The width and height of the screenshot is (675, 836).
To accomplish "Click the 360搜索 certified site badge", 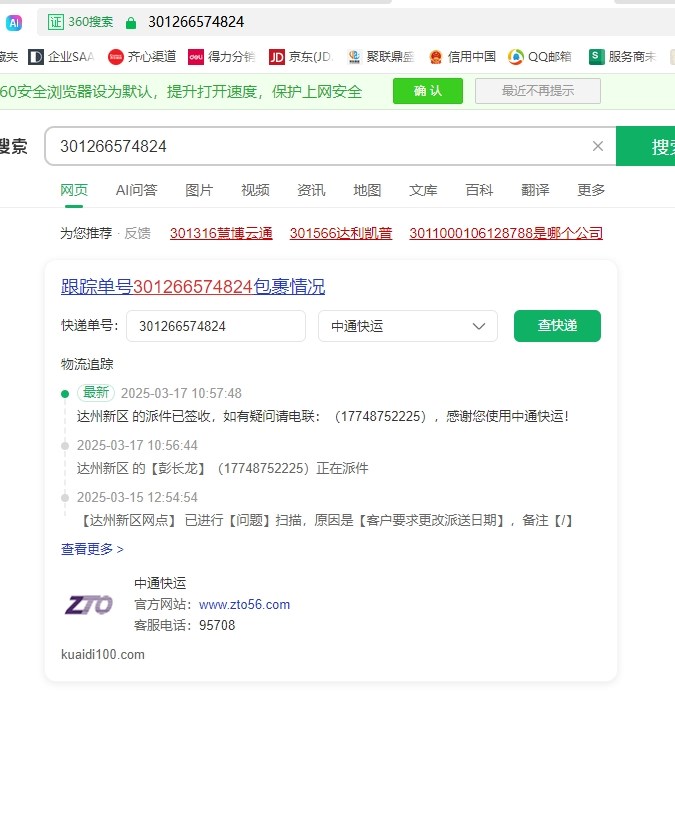I will pos(81,22).
